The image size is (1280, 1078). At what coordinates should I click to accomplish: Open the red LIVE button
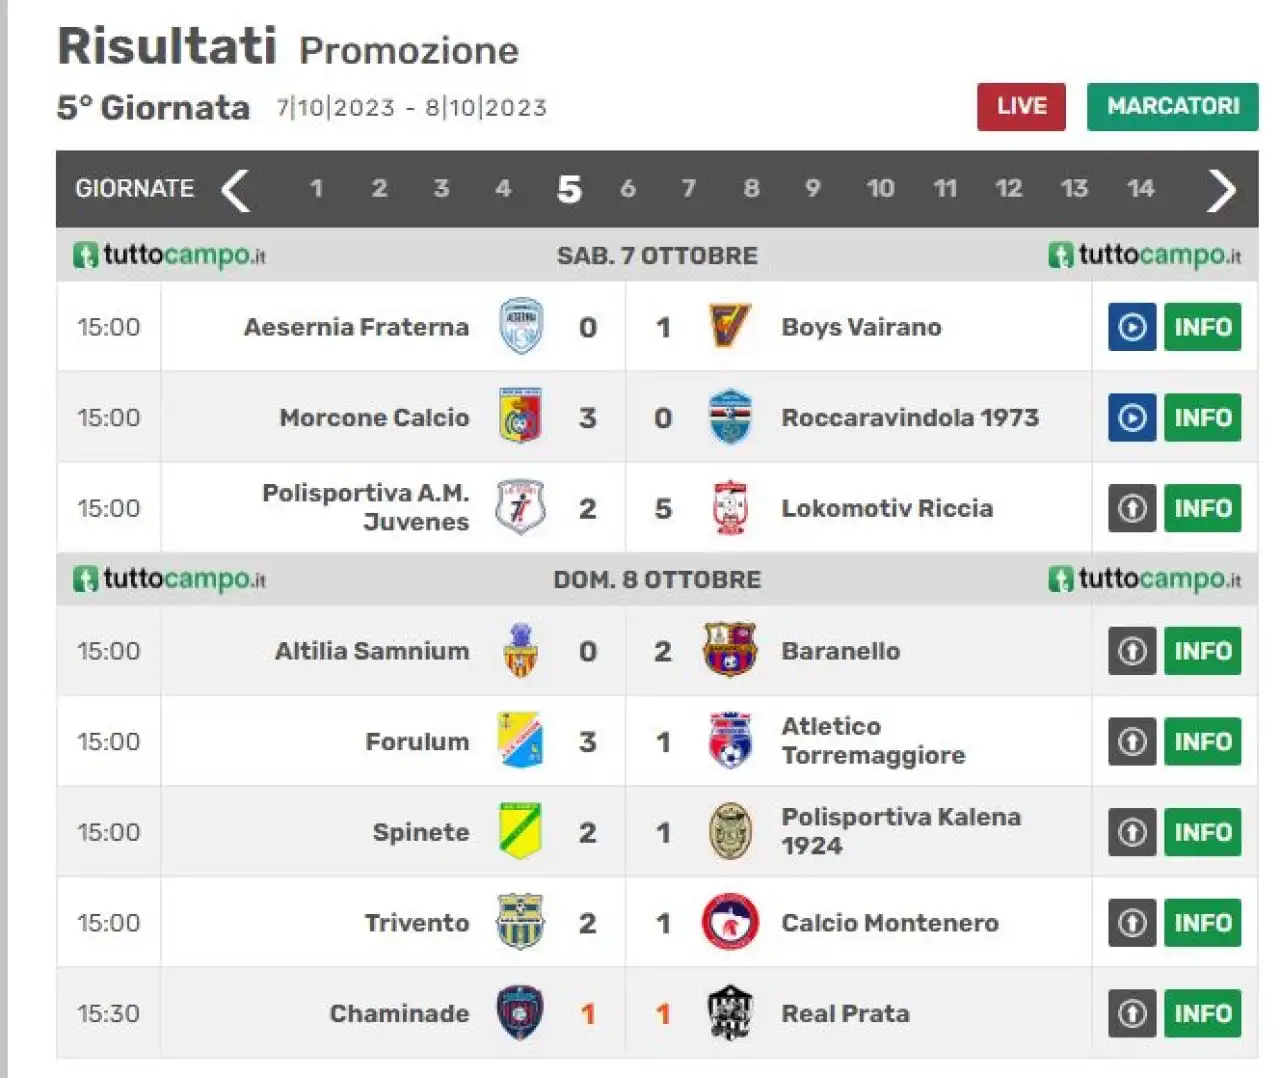pos(1021,106)
